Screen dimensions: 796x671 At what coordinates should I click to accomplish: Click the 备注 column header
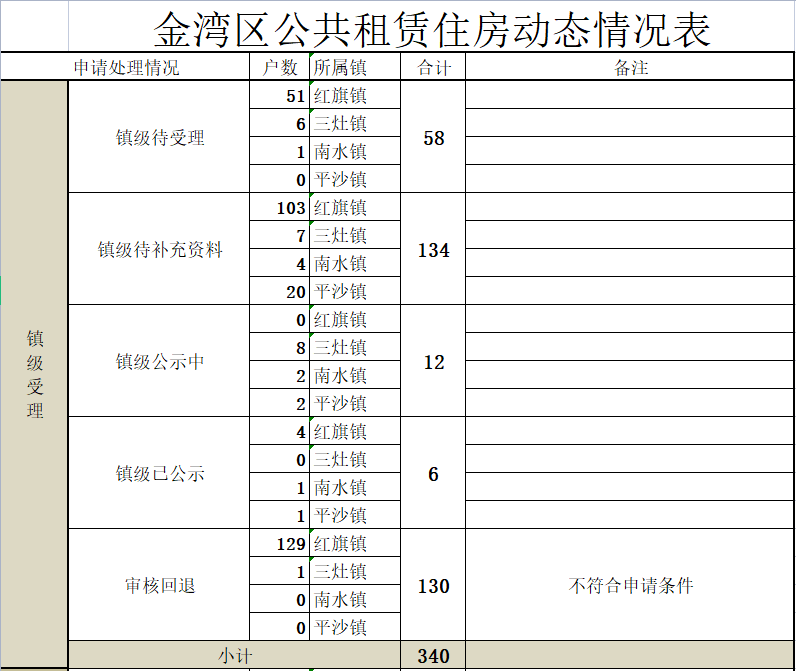pyautogui.click(x=630, y=68)
